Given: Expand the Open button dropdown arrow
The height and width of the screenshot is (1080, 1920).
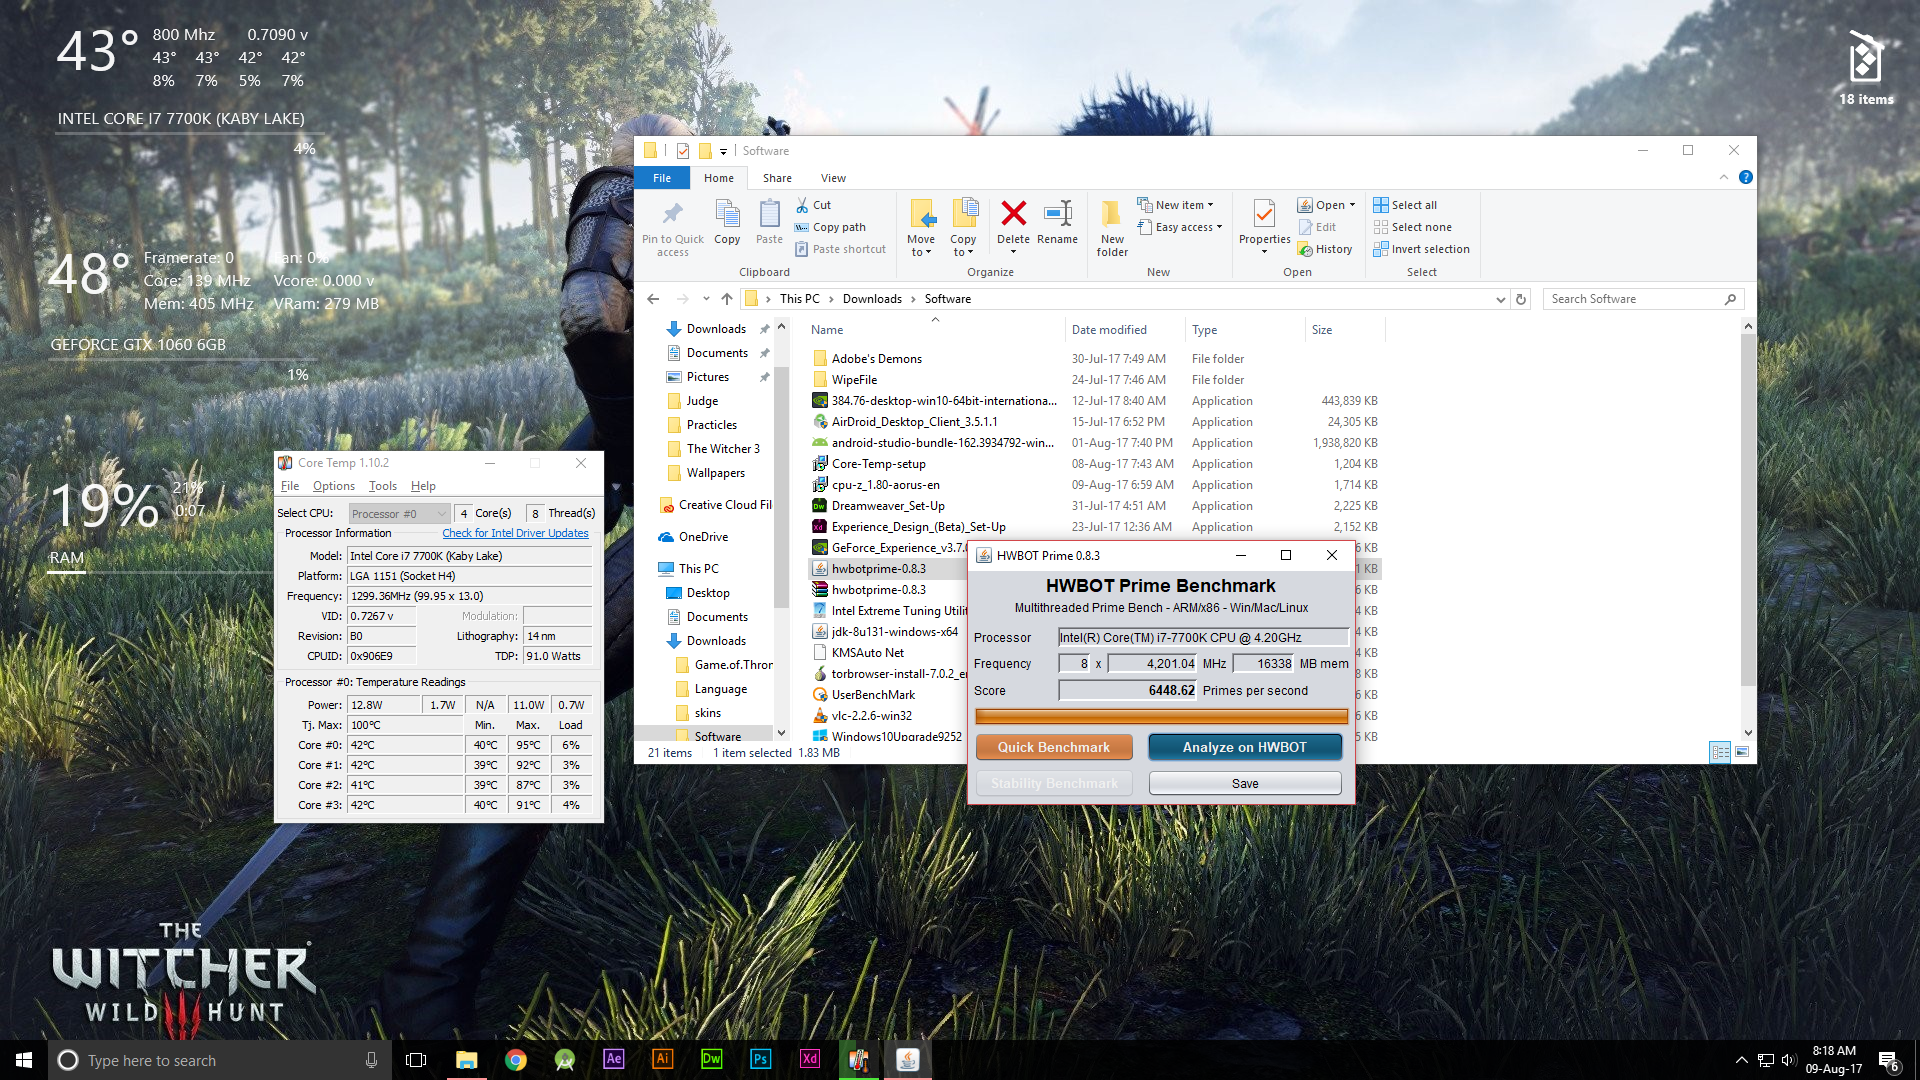Looking at the screenshot, I should (1352, 205).
